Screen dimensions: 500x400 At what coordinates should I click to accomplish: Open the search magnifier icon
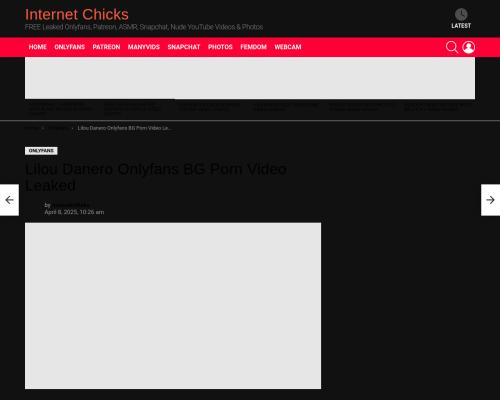pyautogui.click(x=452, y=47)
